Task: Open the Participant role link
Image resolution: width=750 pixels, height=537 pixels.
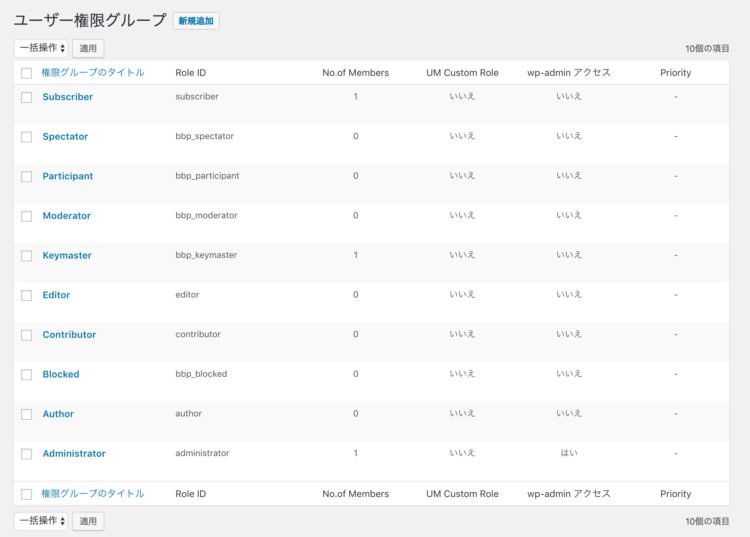Action: [67, 176]
